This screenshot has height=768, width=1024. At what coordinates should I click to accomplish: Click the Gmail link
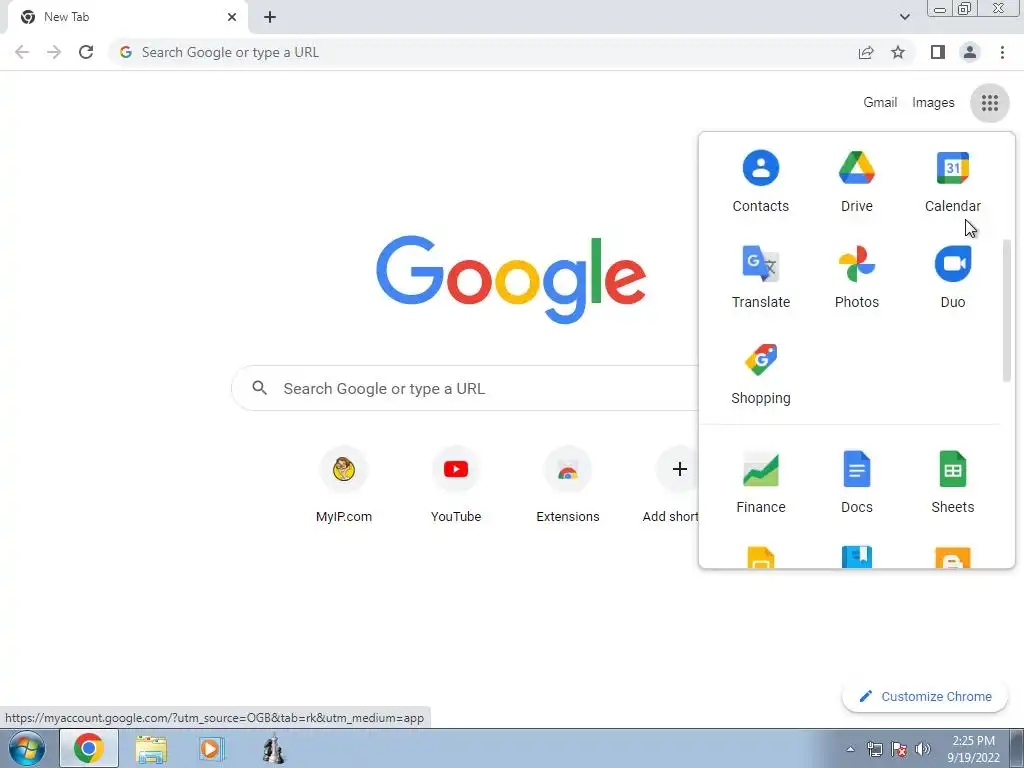click(880, 103)
